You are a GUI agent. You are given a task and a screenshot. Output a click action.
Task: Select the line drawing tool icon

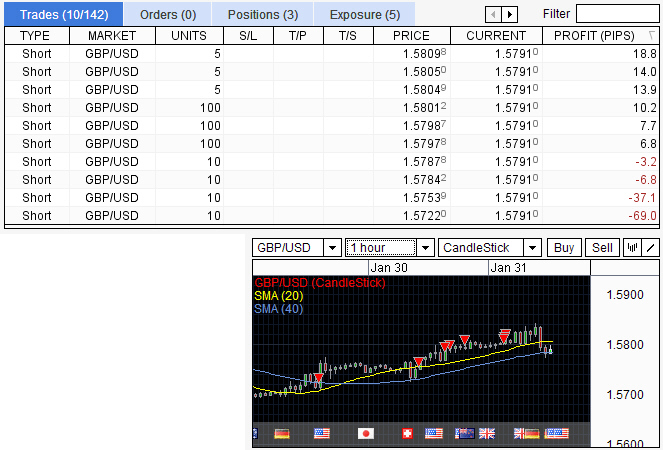[x=651, y=248]
